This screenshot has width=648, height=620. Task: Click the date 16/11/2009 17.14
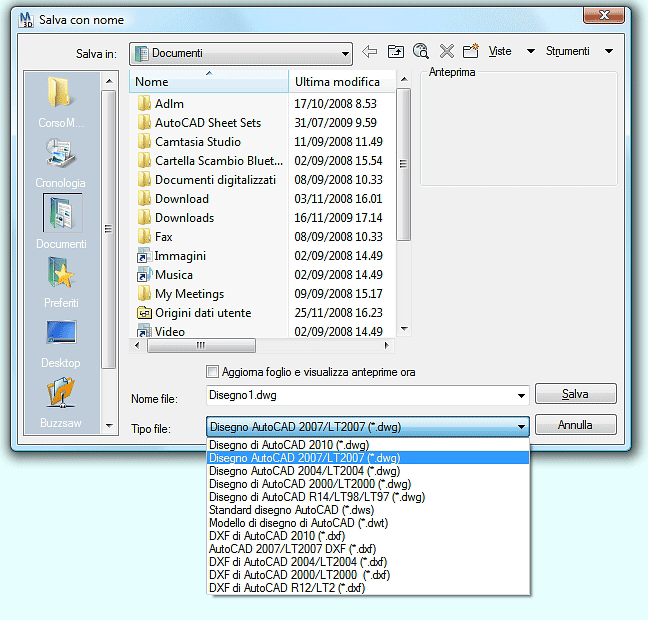pos(338,217)
